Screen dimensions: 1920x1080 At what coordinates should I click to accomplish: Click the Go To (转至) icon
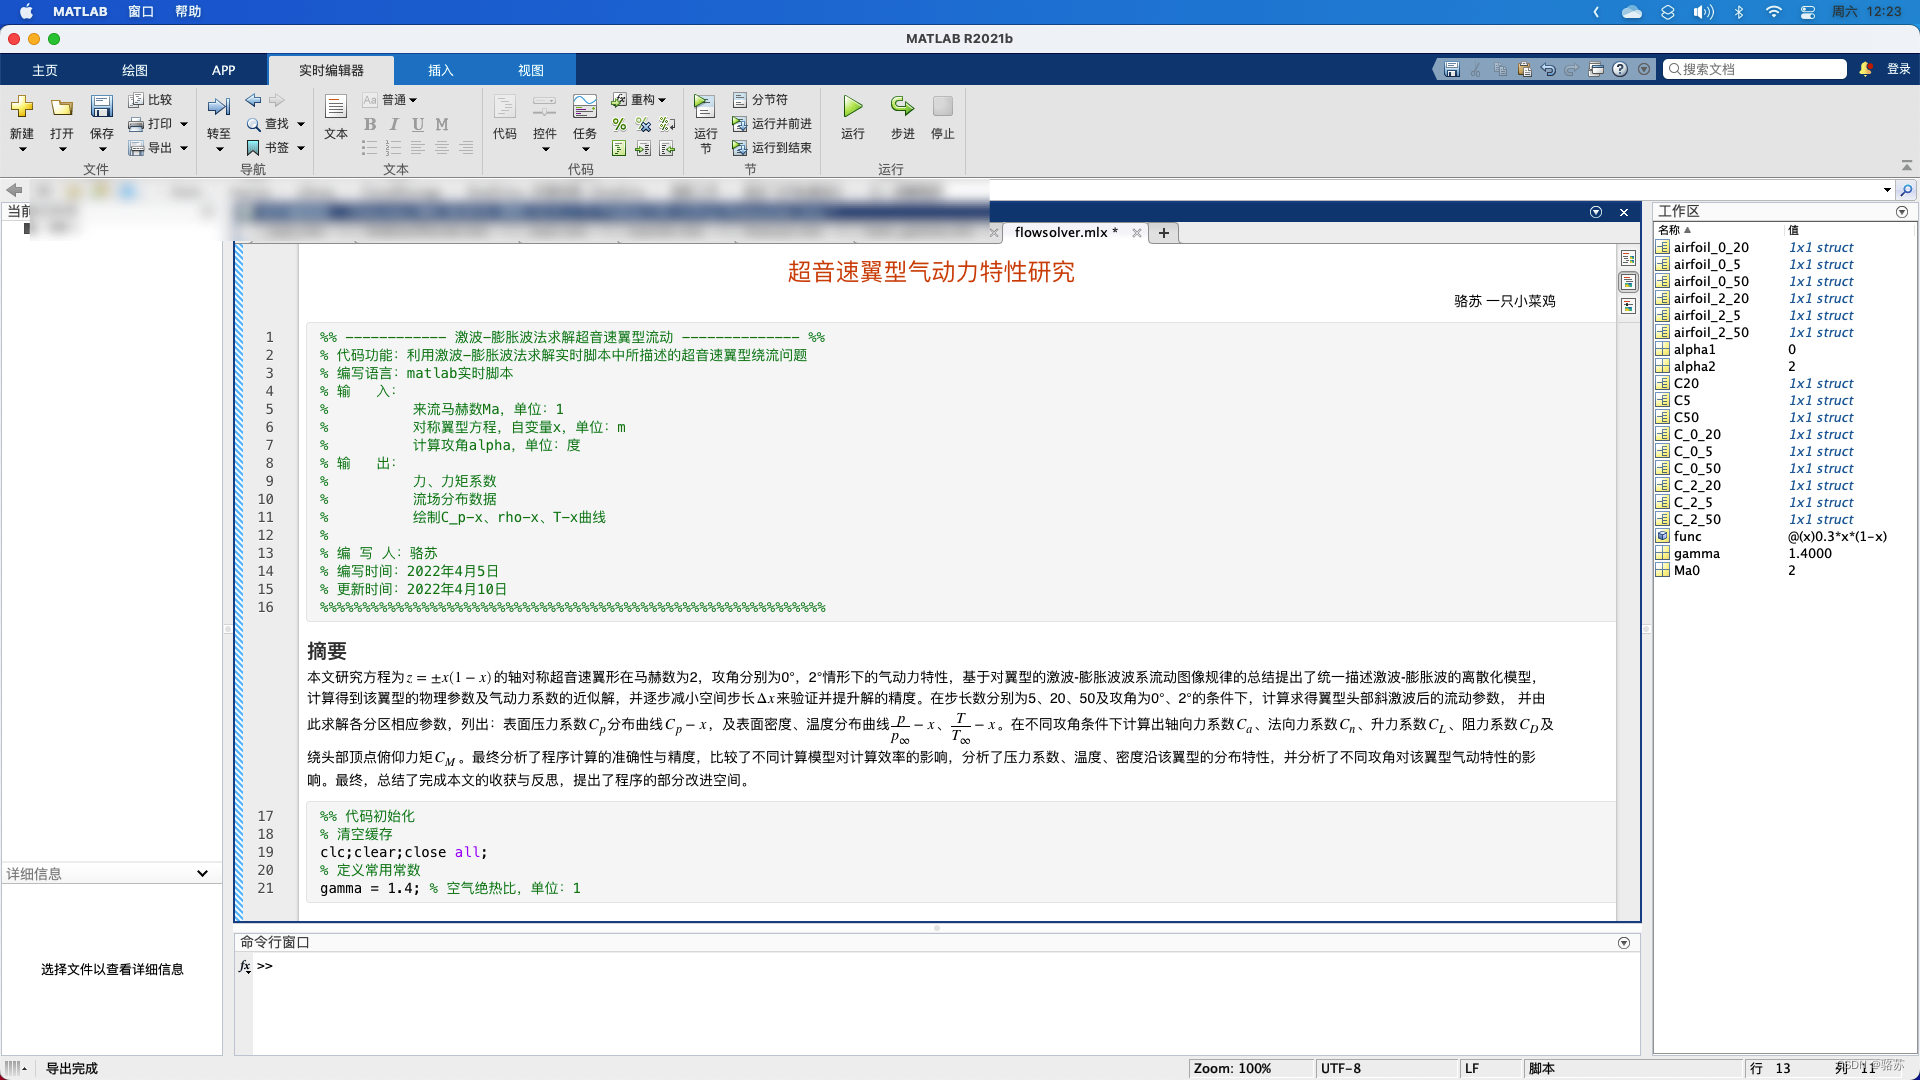click(x=218, y=107)
